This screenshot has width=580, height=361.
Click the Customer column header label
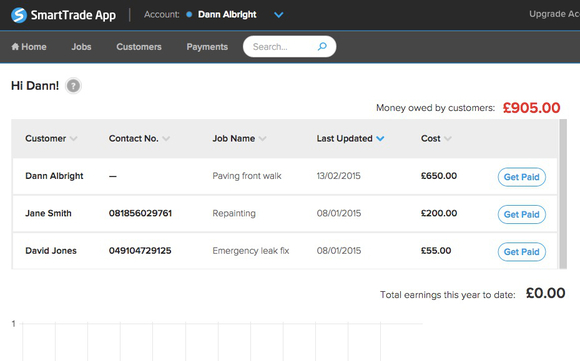[x=45, y=139]
